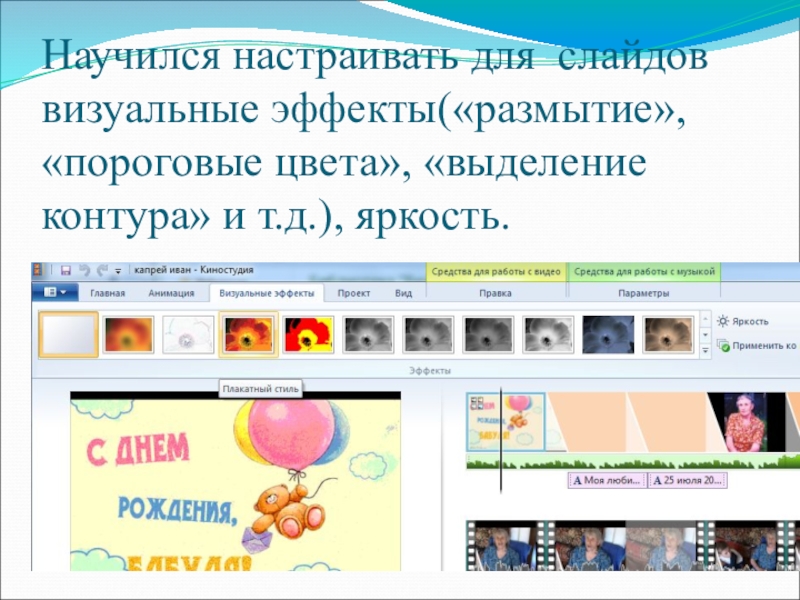This screenshot has height=600, width=800.
Task: Apply the blurred orange flower effect
Action: click(x=128, y=335)
